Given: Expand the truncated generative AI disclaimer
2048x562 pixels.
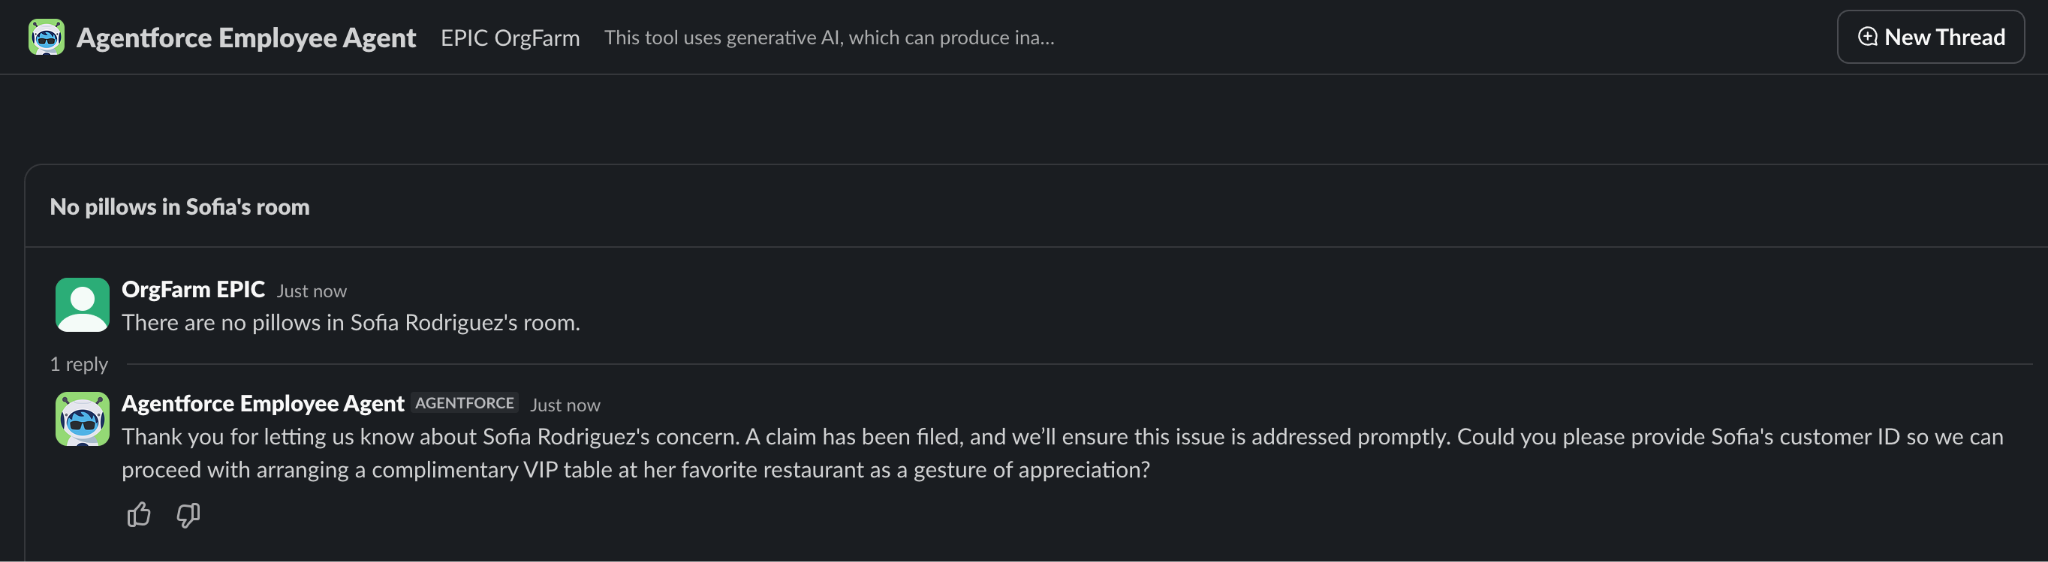Looking at the screenshot, I should click(829, 38).
